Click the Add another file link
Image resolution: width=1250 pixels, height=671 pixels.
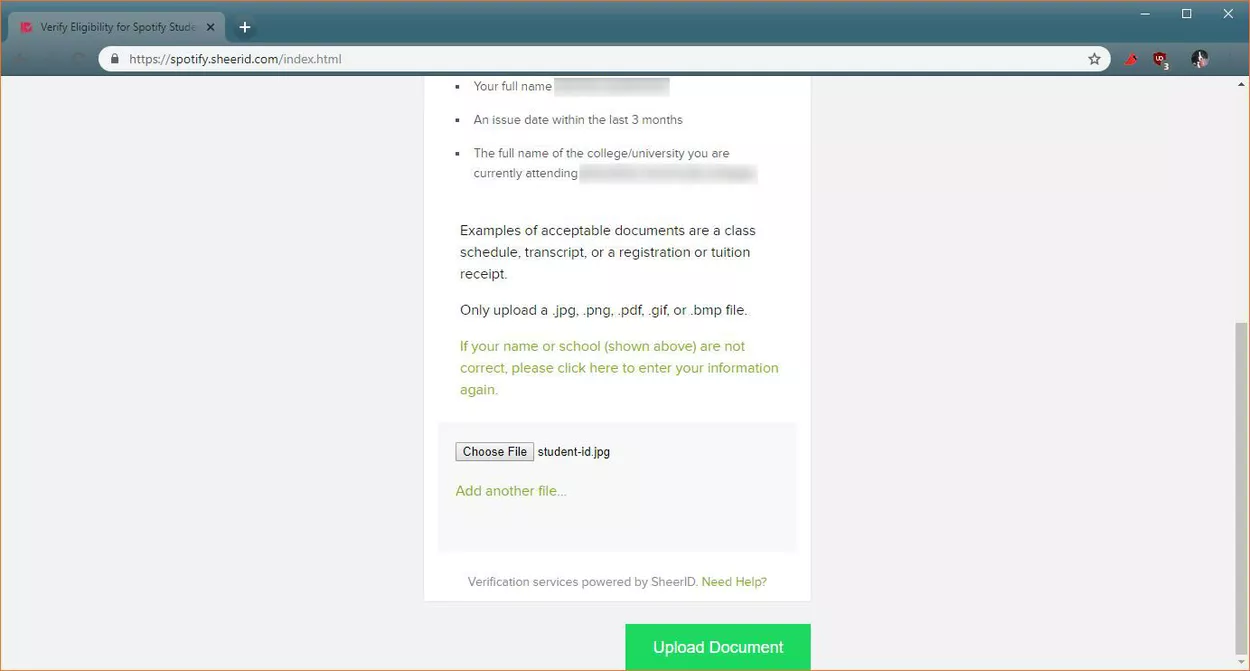[511, 491]
